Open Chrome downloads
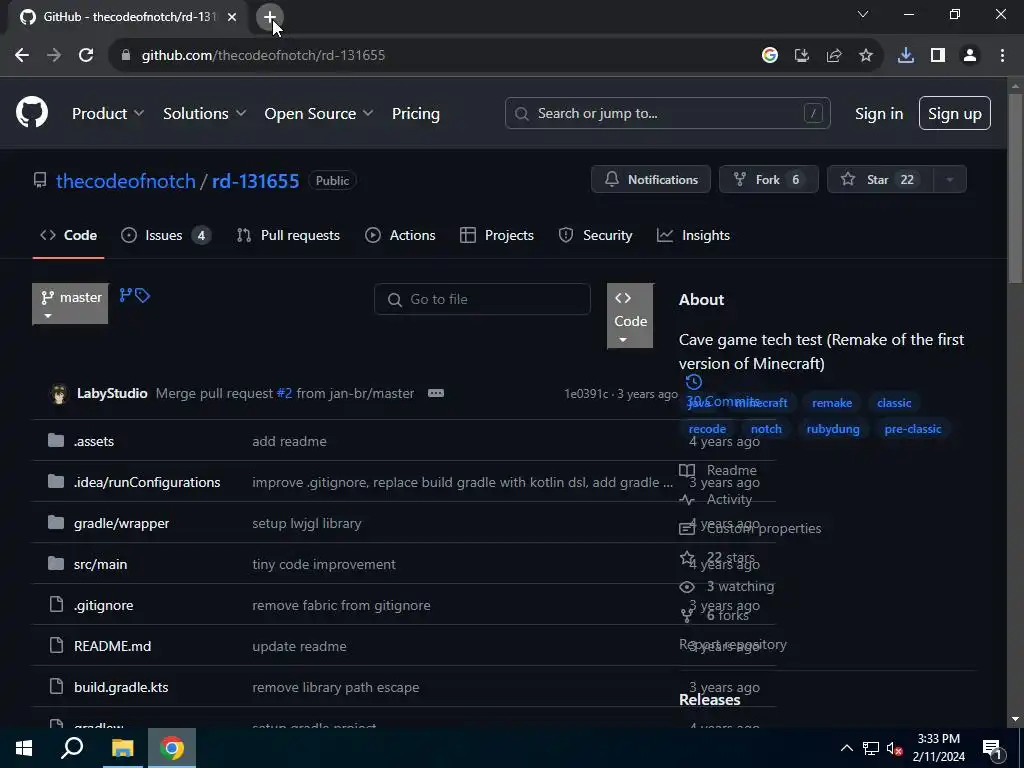The height and width of the screenshot is (768, 1024). point(906,56)
